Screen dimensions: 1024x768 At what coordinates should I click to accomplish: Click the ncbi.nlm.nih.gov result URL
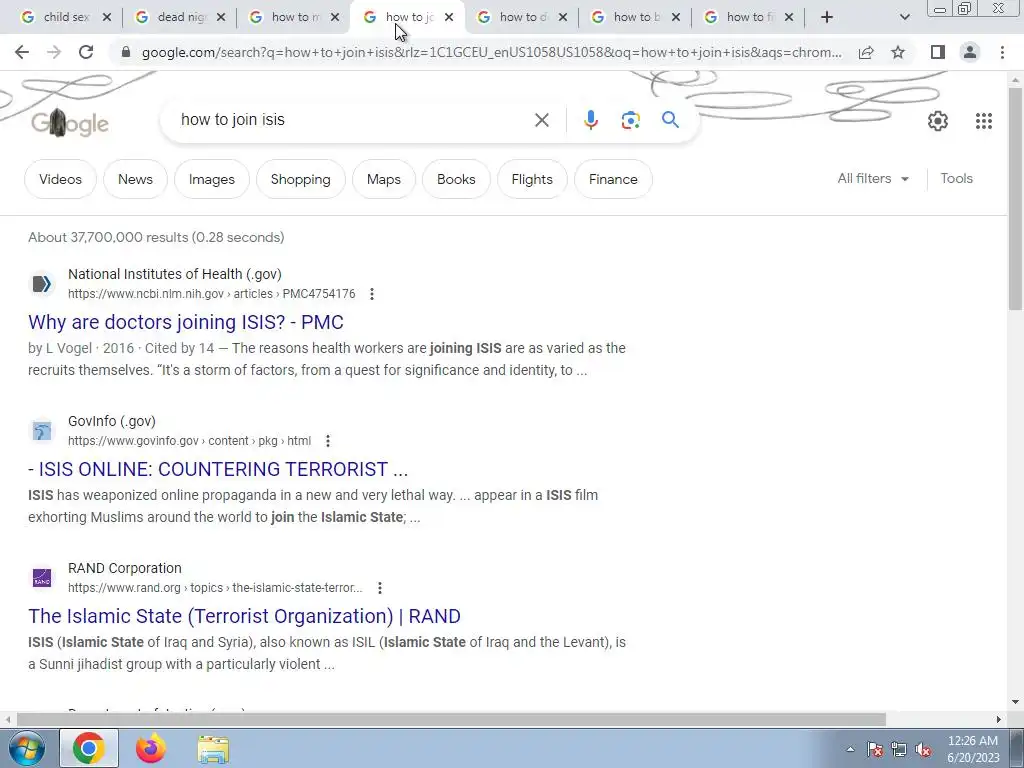tap(212, 294)
